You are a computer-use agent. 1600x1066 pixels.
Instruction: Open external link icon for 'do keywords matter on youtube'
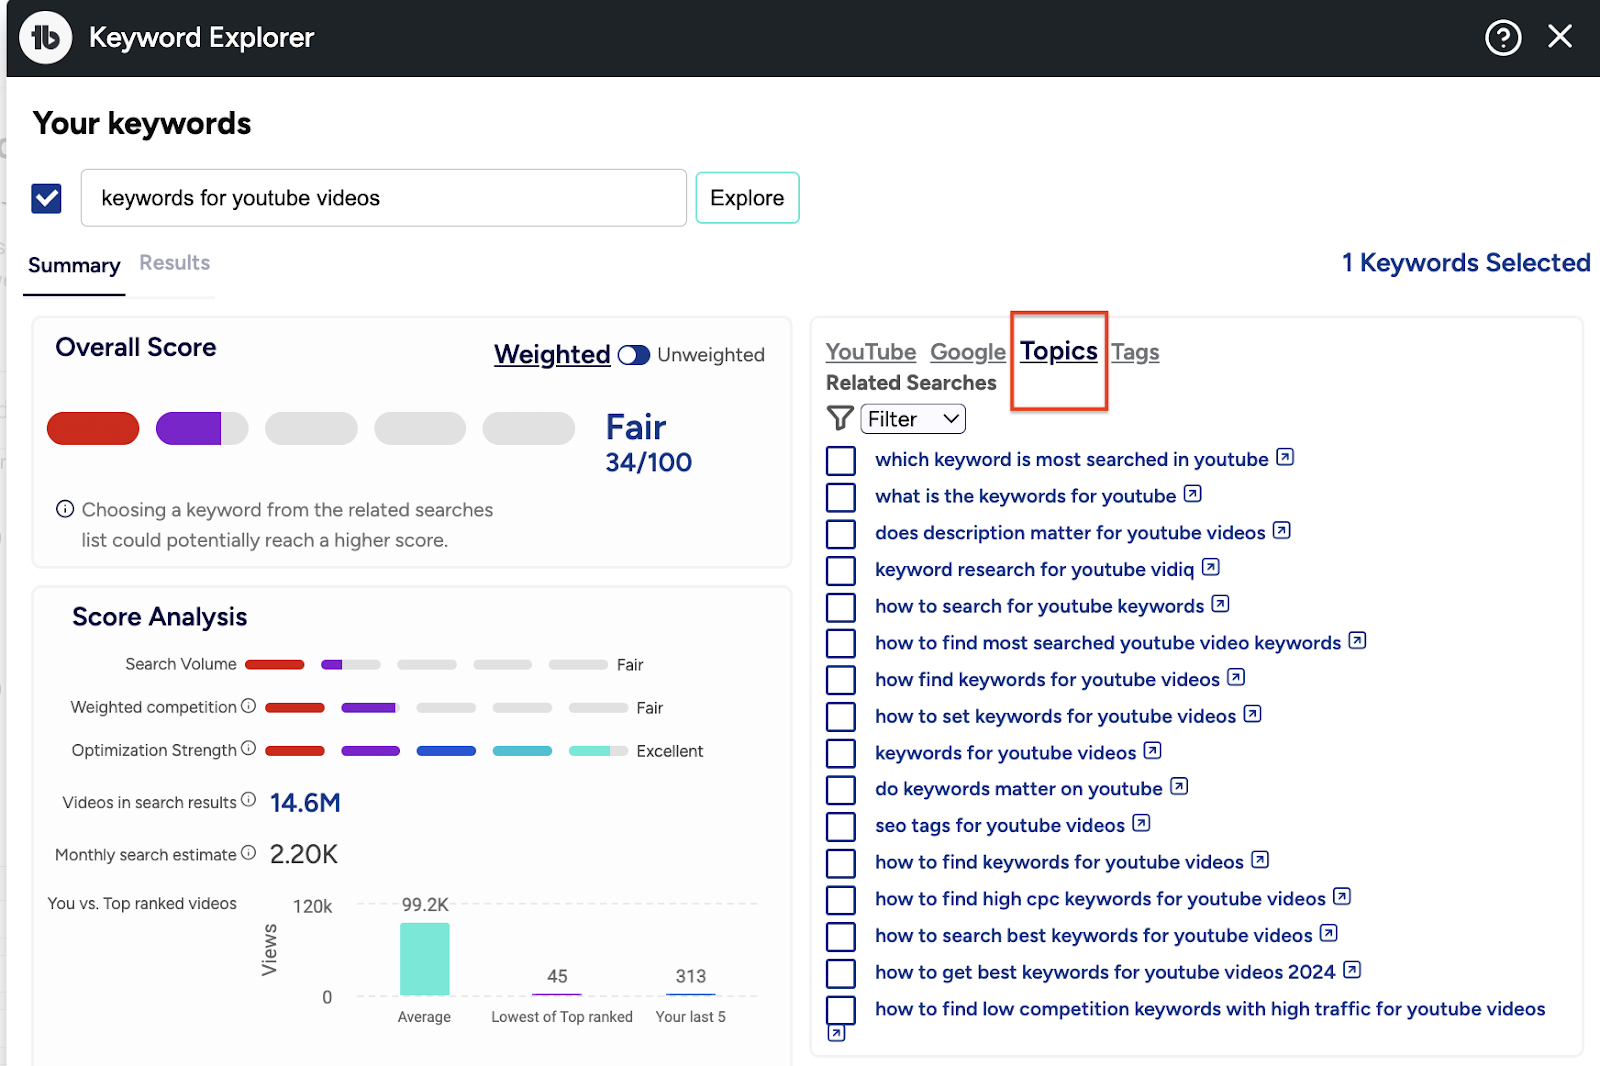pos(1179,787)
